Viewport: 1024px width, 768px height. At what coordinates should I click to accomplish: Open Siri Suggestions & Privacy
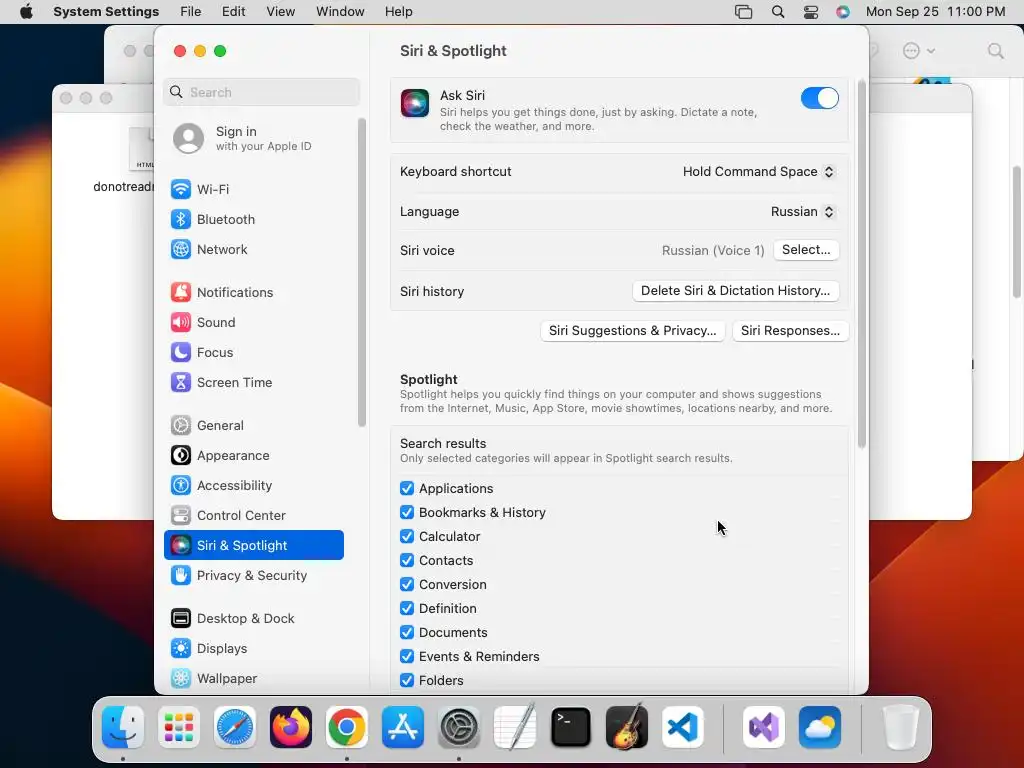coord(632,331)
